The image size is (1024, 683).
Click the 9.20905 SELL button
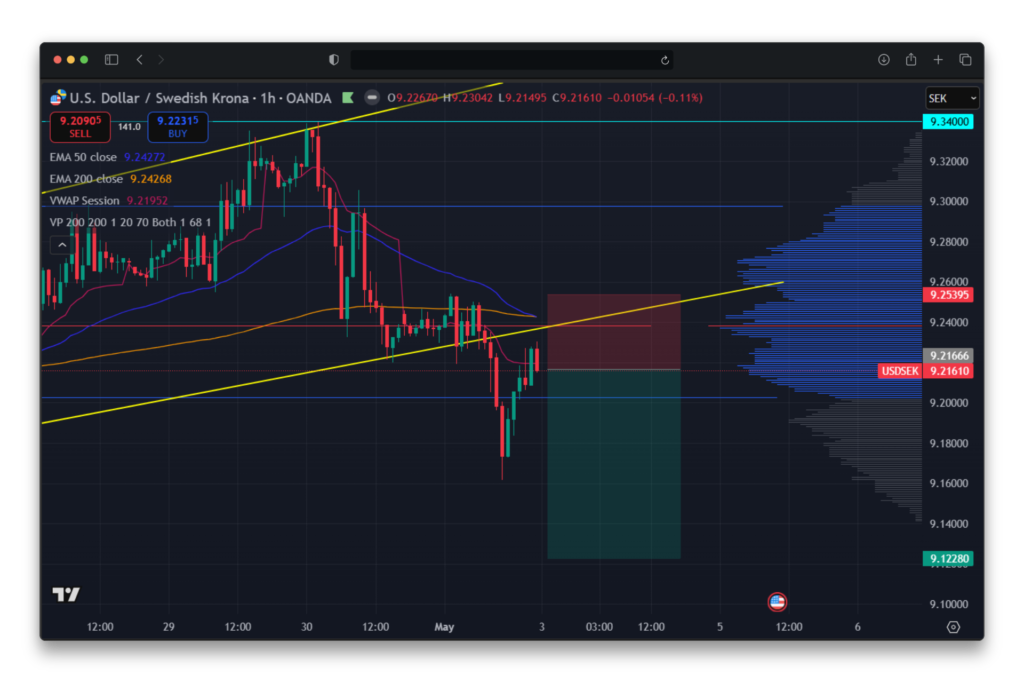[x=80, y=127]
